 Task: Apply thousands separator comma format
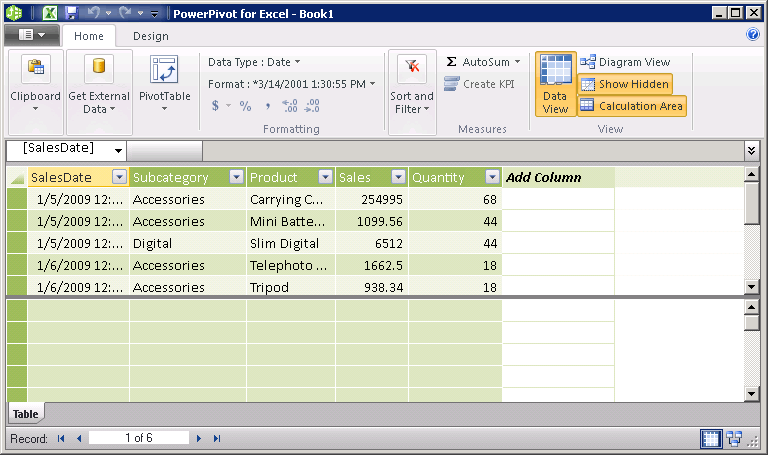[267, 106]
